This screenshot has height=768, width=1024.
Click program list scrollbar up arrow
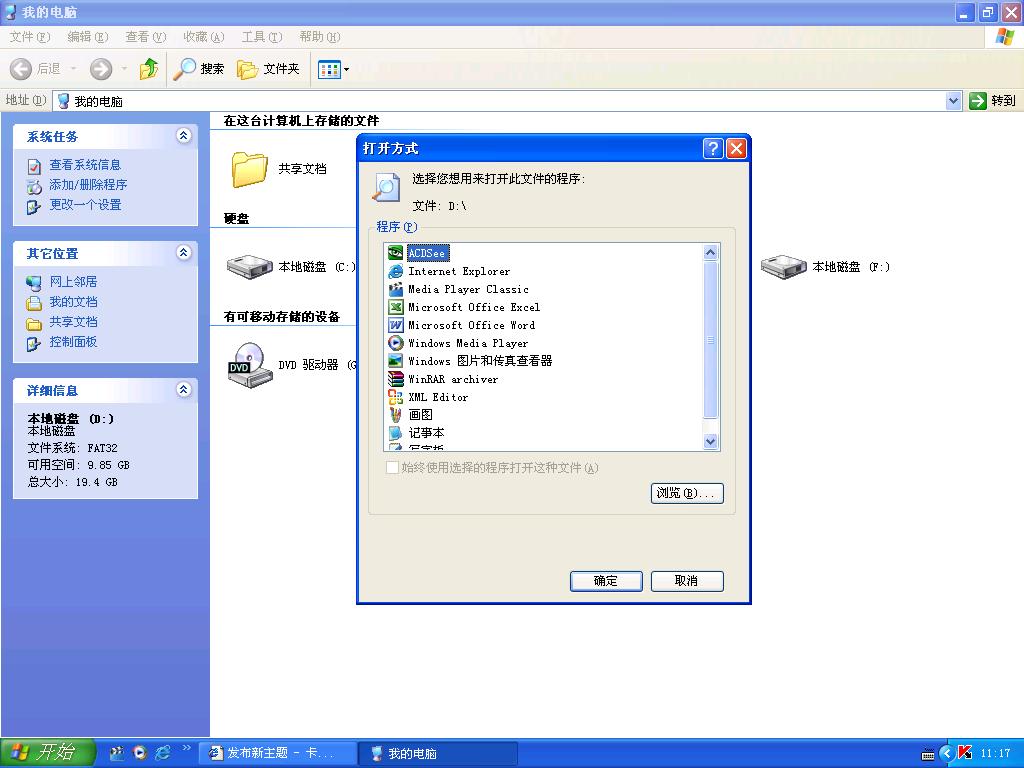pos(711,253)
